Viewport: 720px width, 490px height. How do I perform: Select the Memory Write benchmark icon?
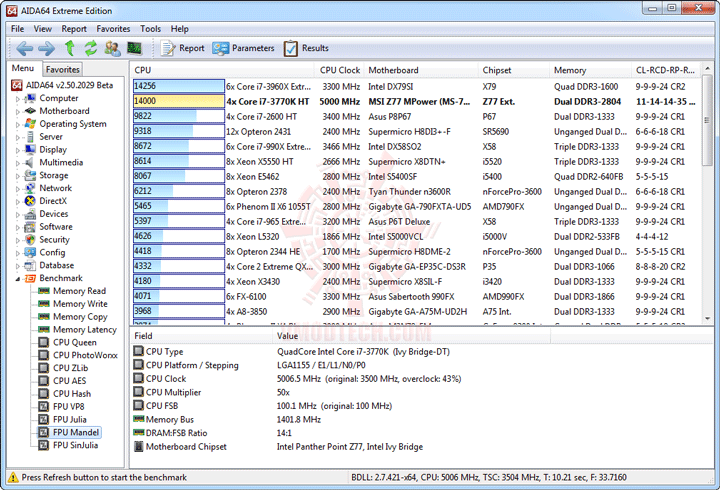pos(44,304)
